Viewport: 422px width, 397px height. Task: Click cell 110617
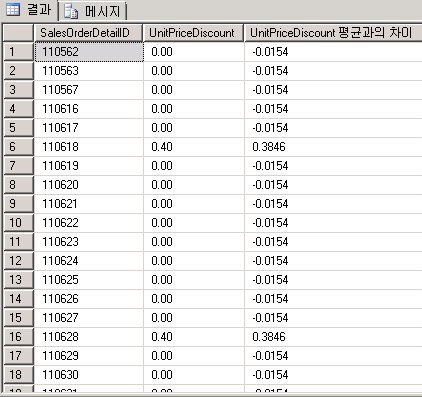[x=89, y=128]
